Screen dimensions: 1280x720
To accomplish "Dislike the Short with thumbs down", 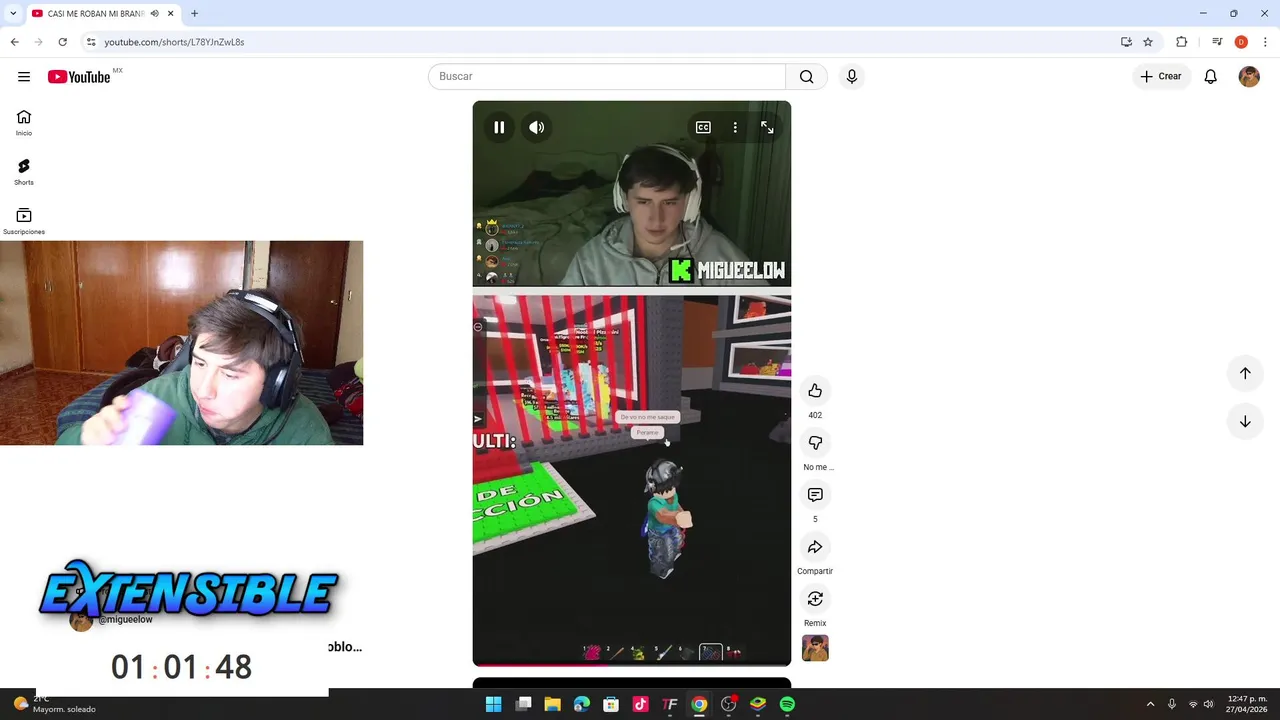I will [815, 442].
